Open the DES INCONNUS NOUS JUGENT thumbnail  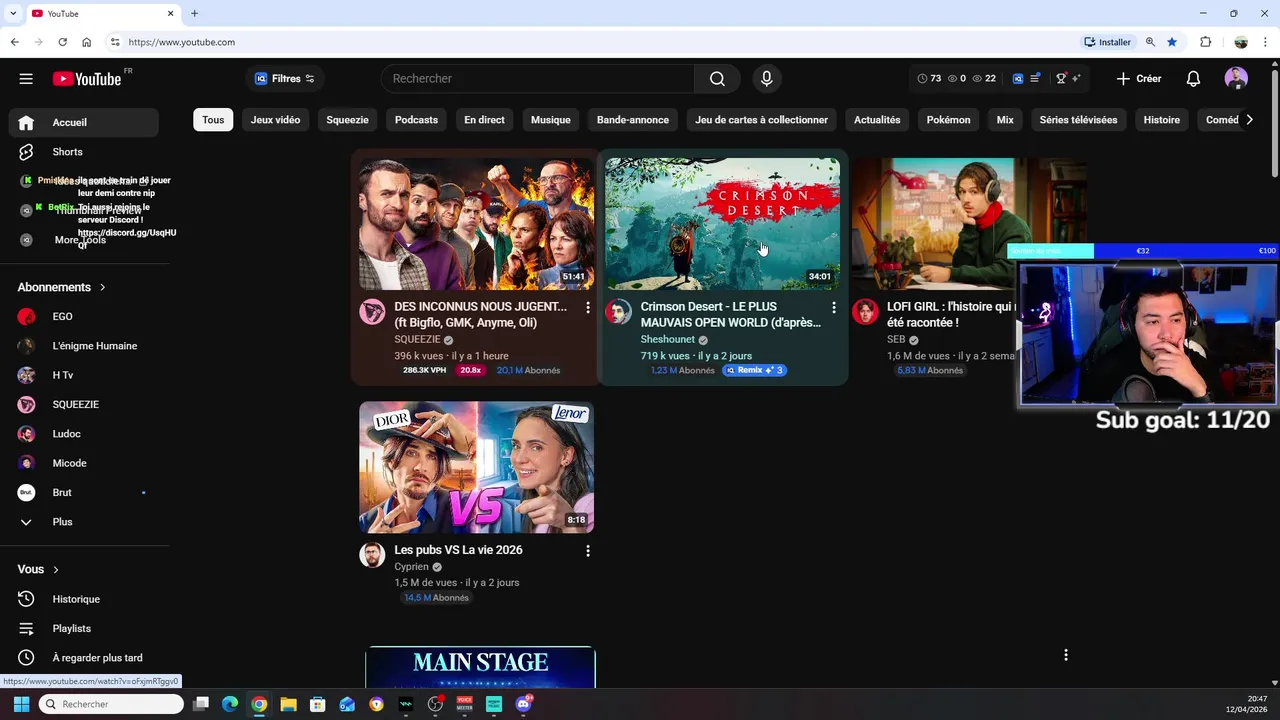476,224
